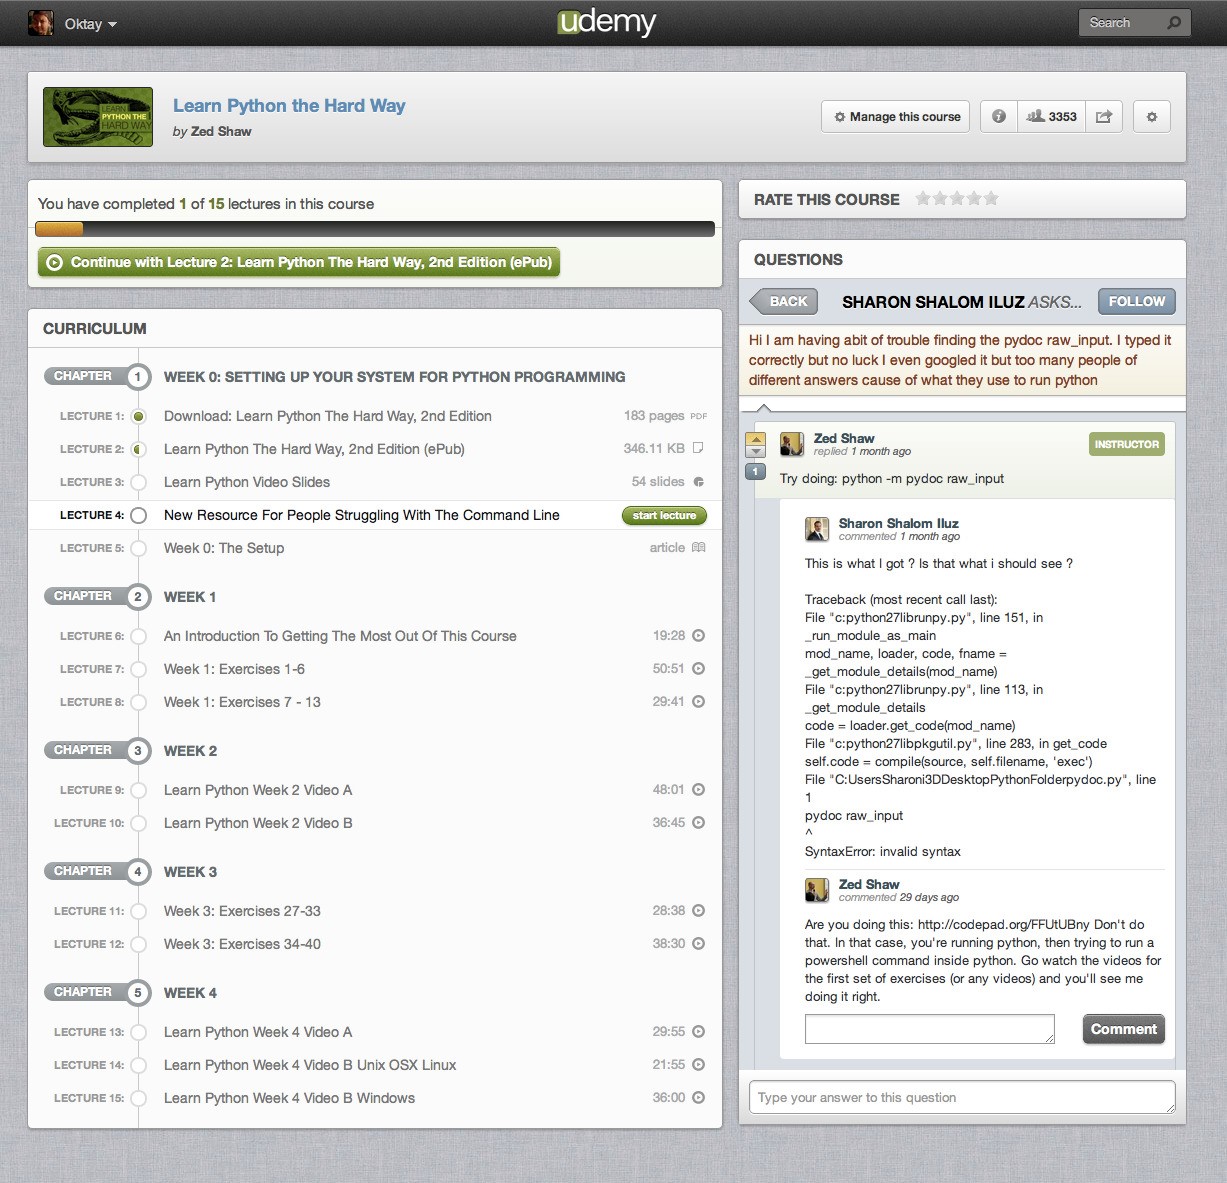The width and height of the screenshot is (1227, 1183).
Task: Click the slides icon for Lecture 3
Action: 698,482
